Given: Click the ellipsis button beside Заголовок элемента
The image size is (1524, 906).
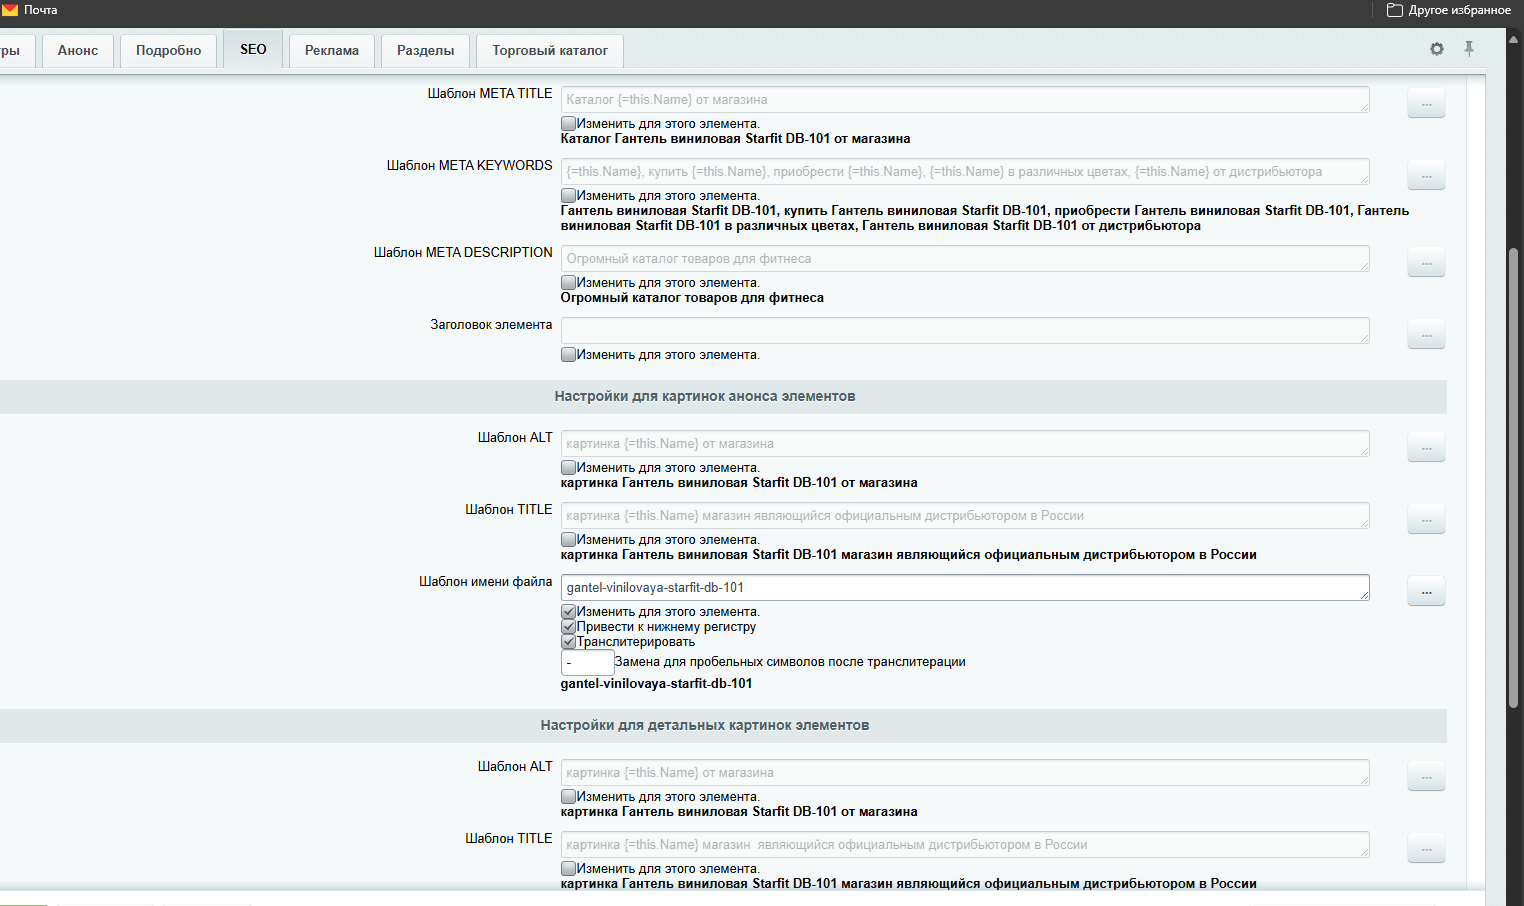Looking at the screenshot, I should point(1426,334).
